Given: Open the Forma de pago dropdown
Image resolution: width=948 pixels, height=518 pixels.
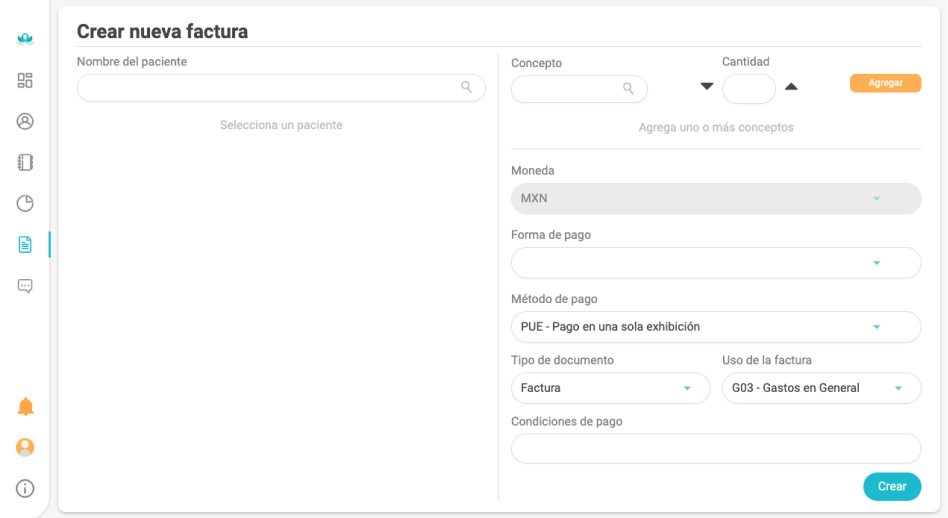Looking at the screenshot, I should (716, 263).
